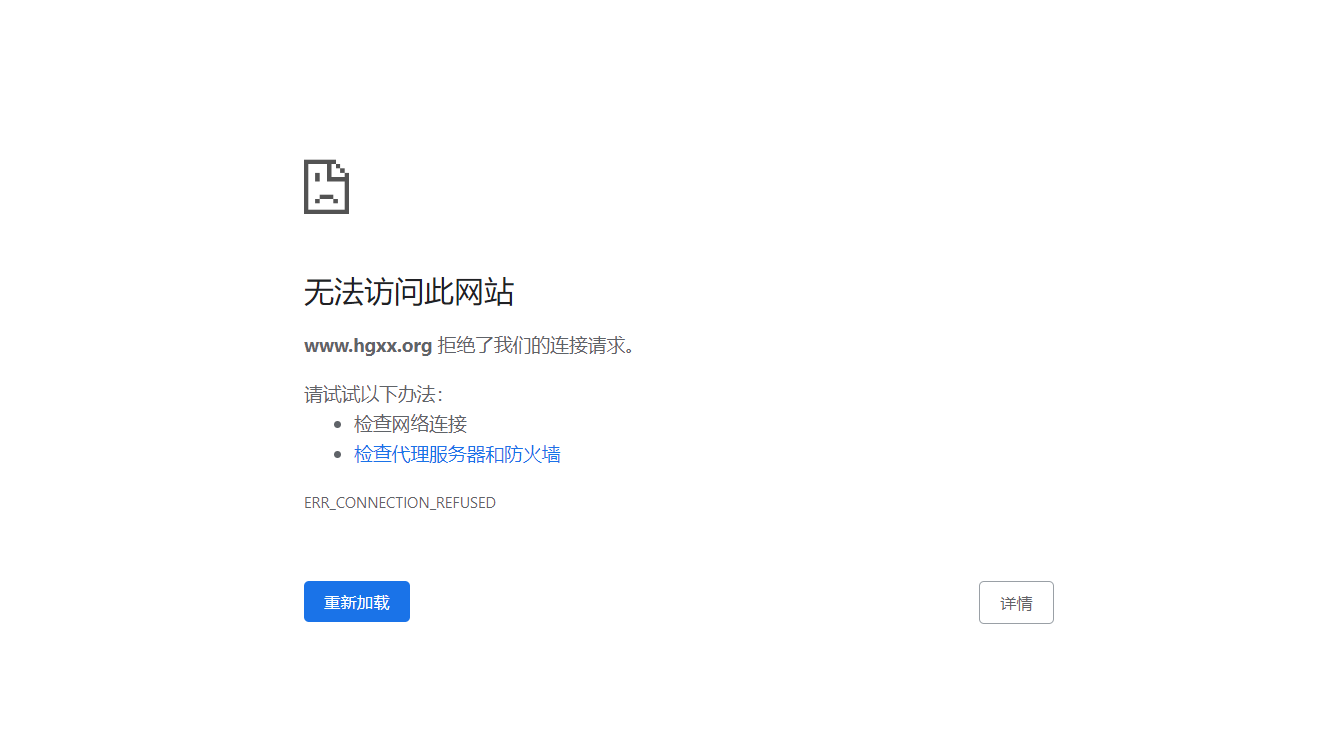Open the 详情 details button
Screen dimensions: 1337x753
click(1016, 603)
